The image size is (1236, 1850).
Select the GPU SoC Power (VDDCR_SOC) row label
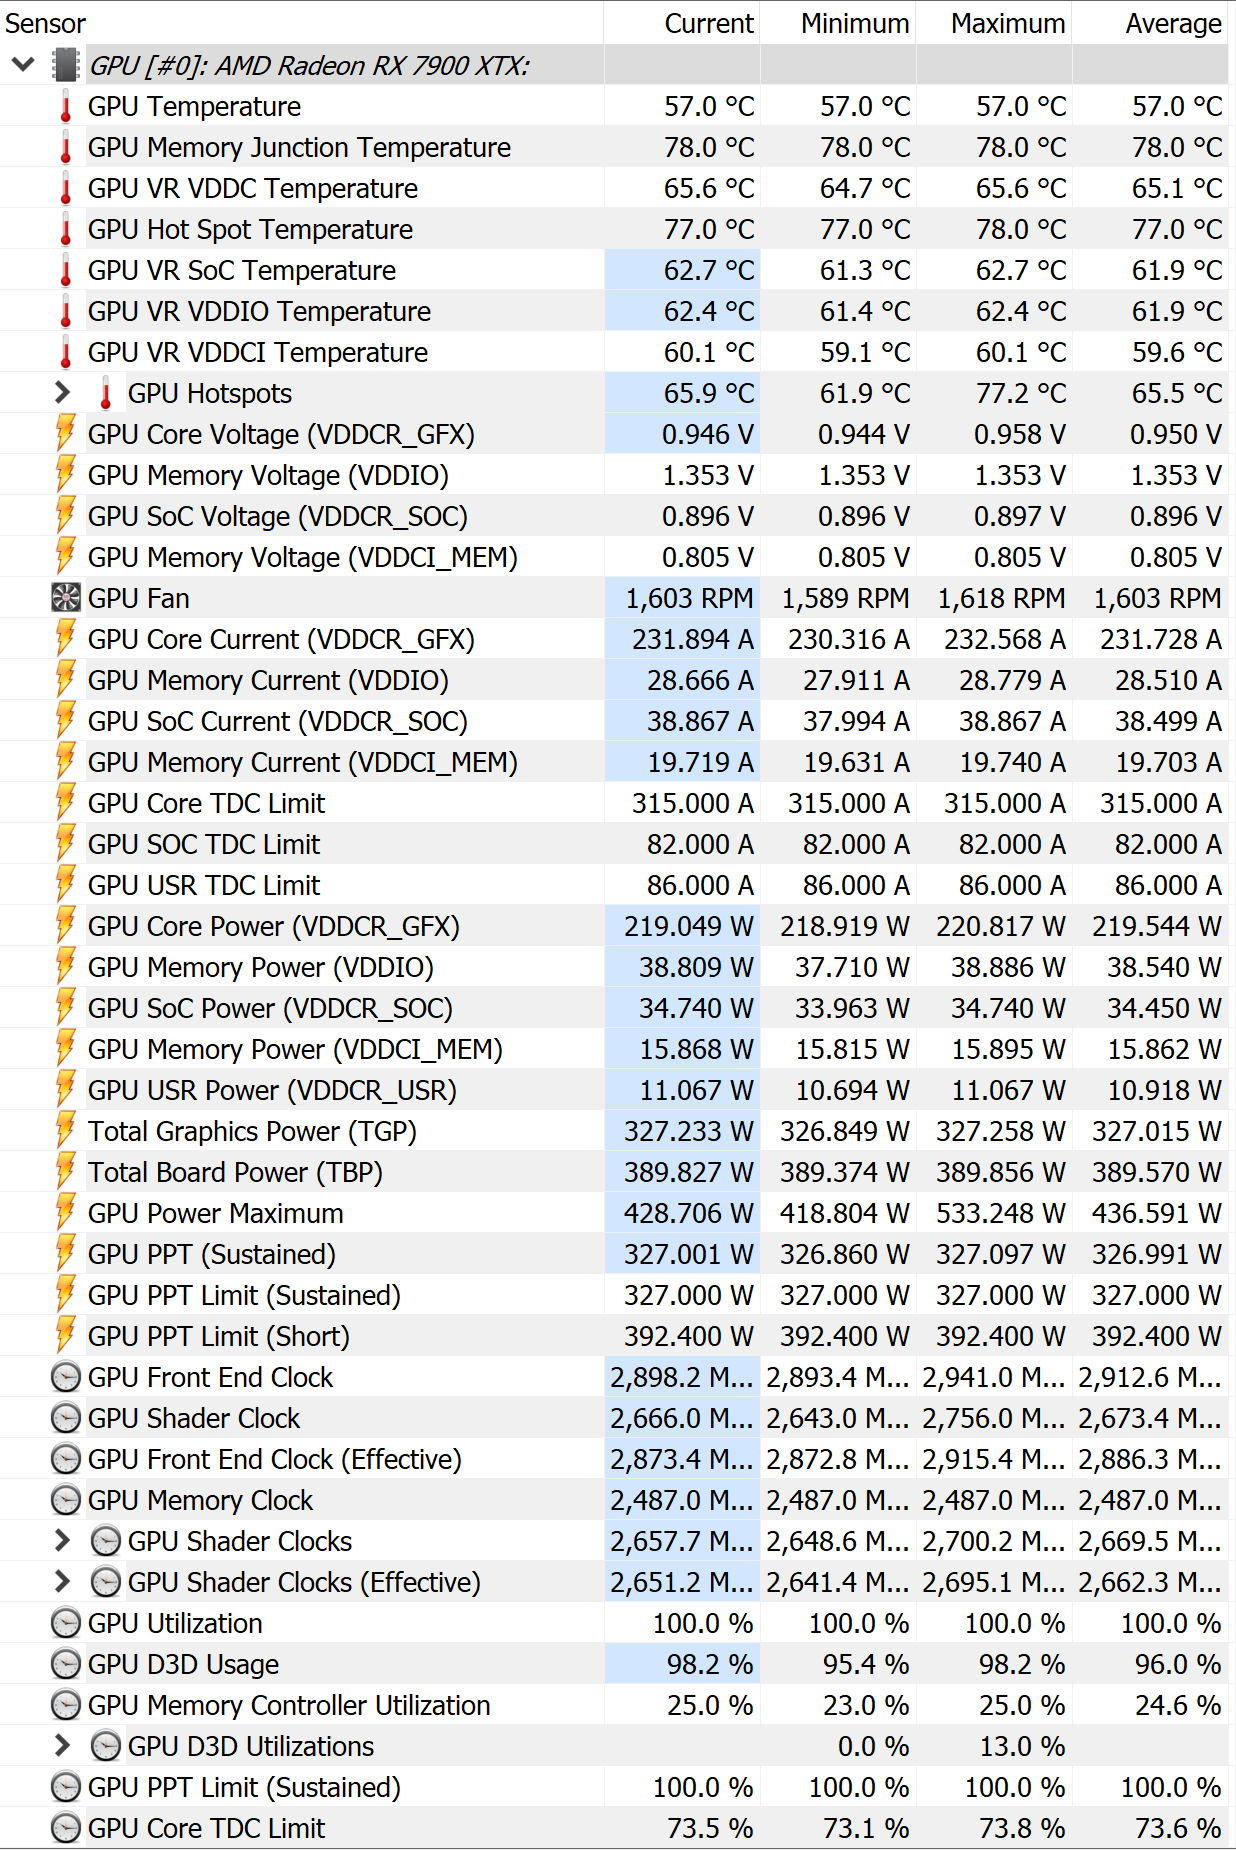pos(270,1008)
